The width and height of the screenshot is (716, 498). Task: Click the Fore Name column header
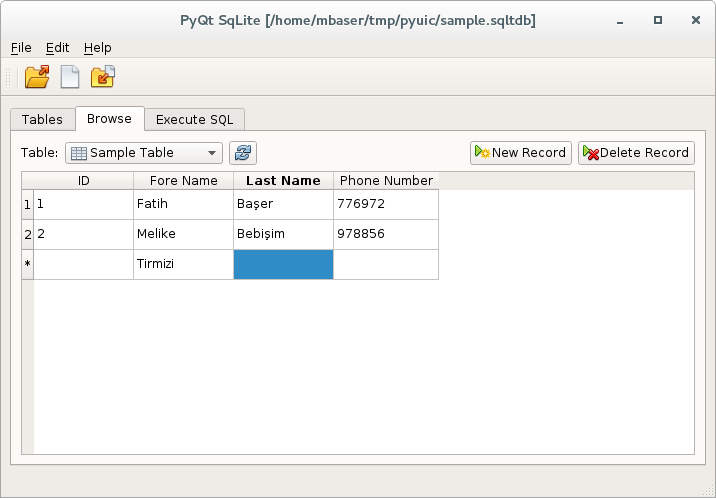184,181
